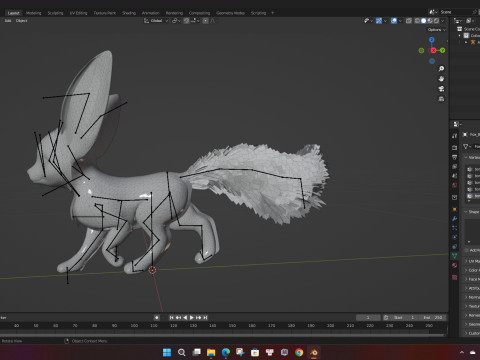Switch to the Animation workspace tab

(x=150, y=13)
